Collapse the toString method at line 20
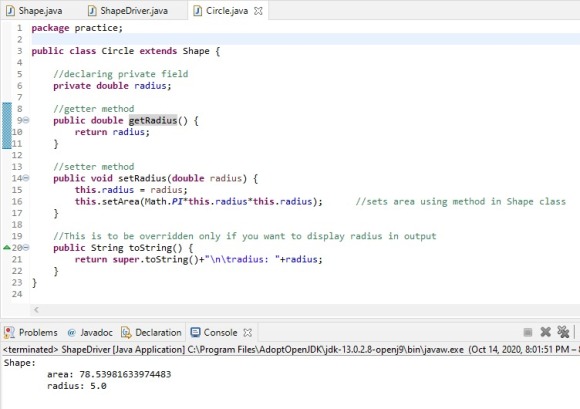Screen dimensions: 580x409 [26, 248]
